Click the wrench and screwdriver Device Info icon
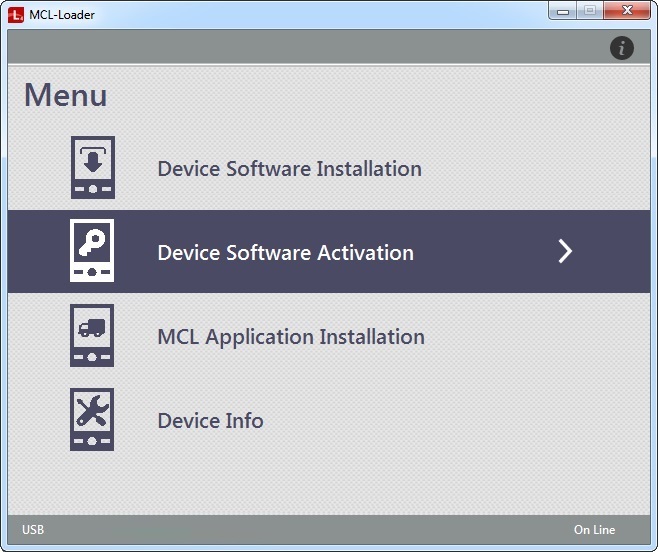Viewport: 658px width, 552px height. (x=92, y=420)
